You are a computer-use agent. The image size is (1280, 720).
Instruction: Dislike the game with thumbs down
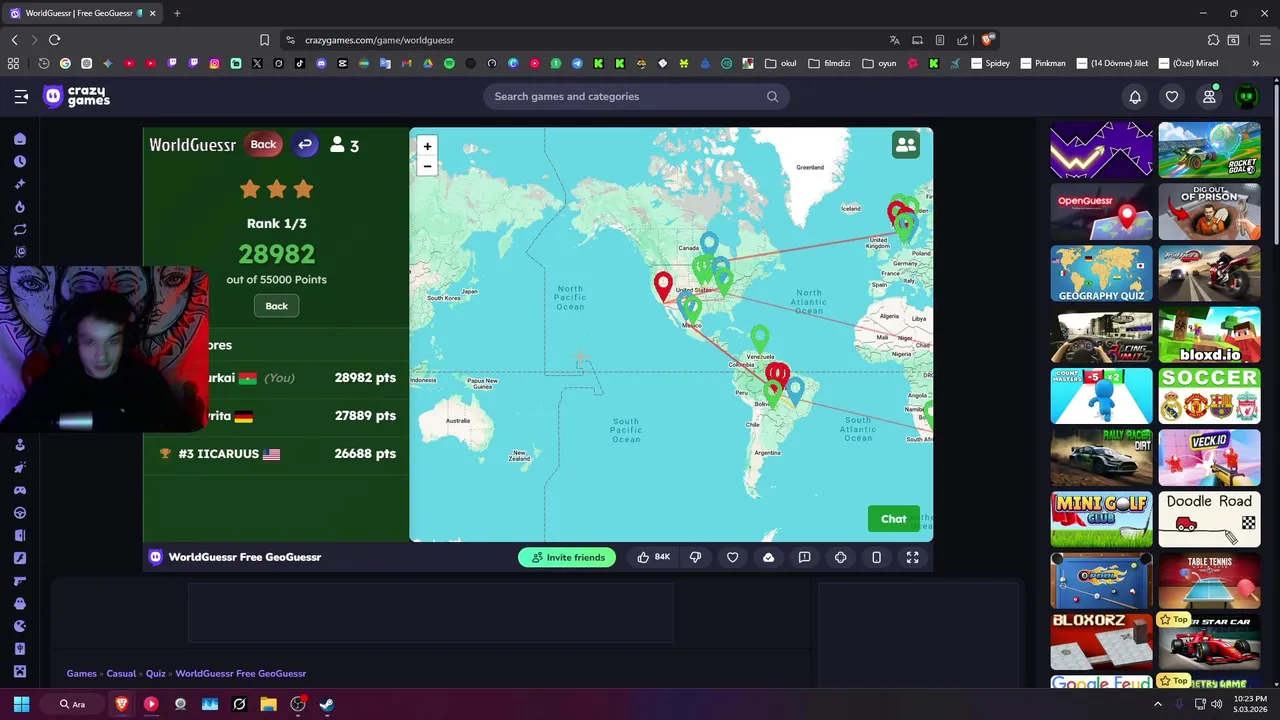click(695, 557)
